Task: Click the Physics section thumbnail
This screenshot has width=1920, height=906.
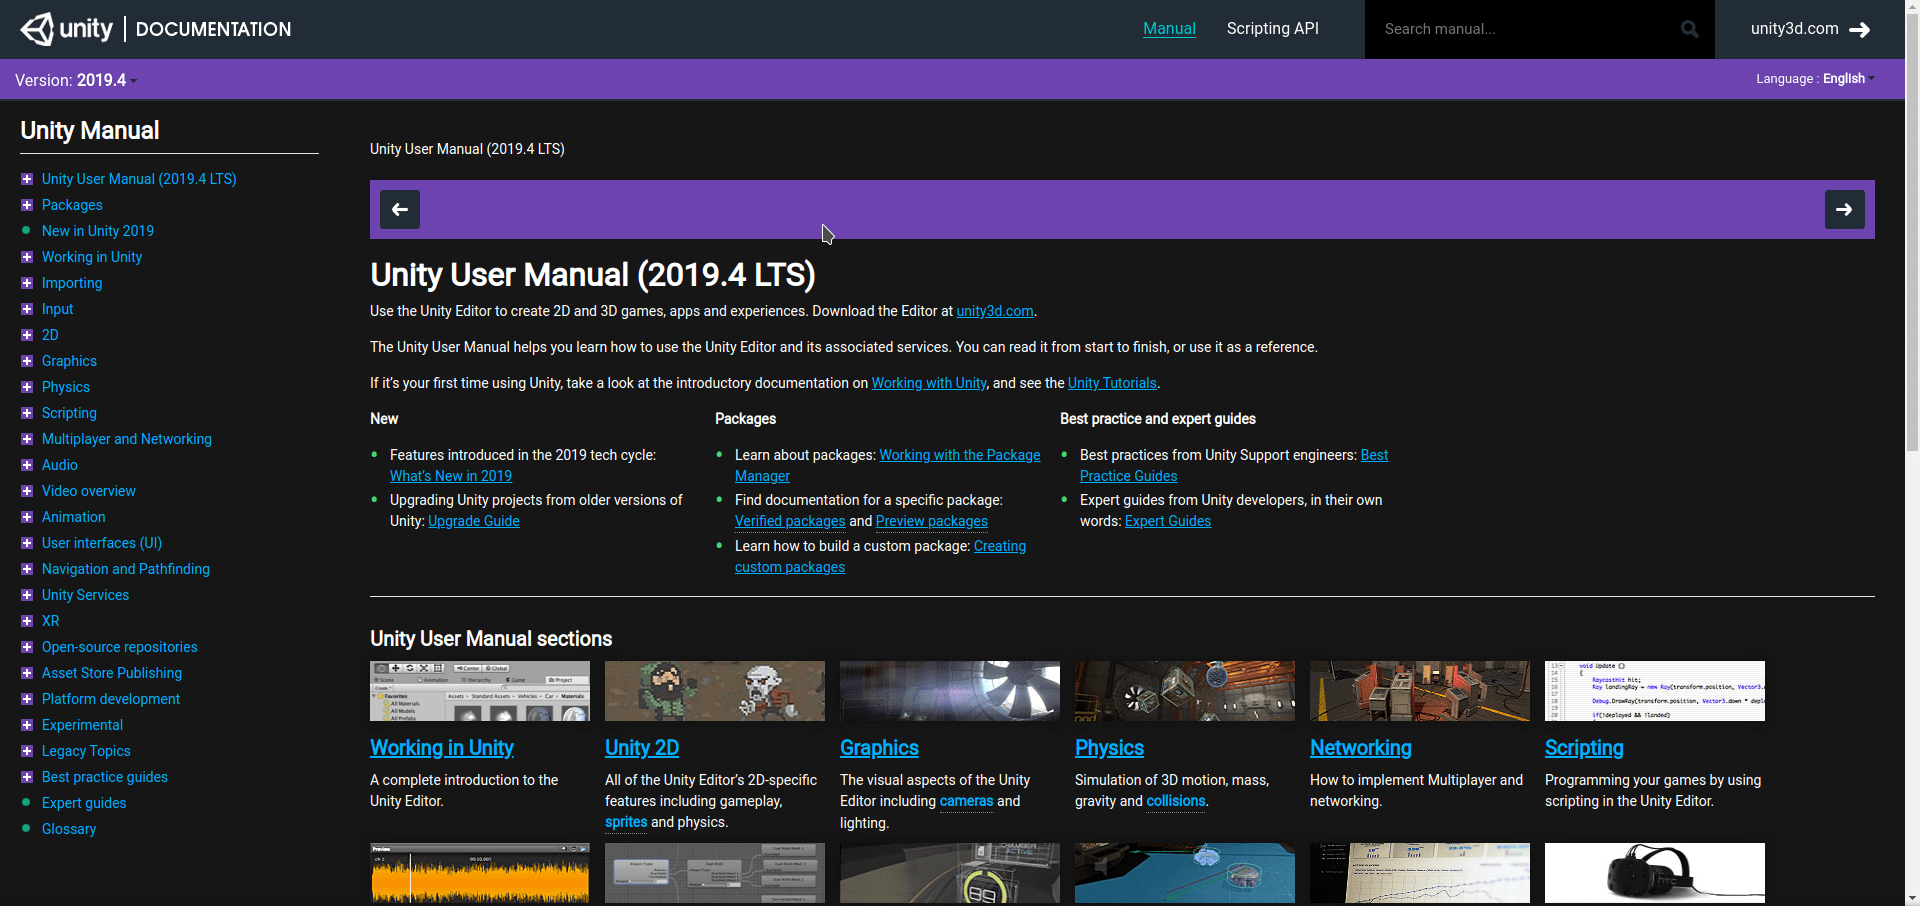Action: [1184, 690]
